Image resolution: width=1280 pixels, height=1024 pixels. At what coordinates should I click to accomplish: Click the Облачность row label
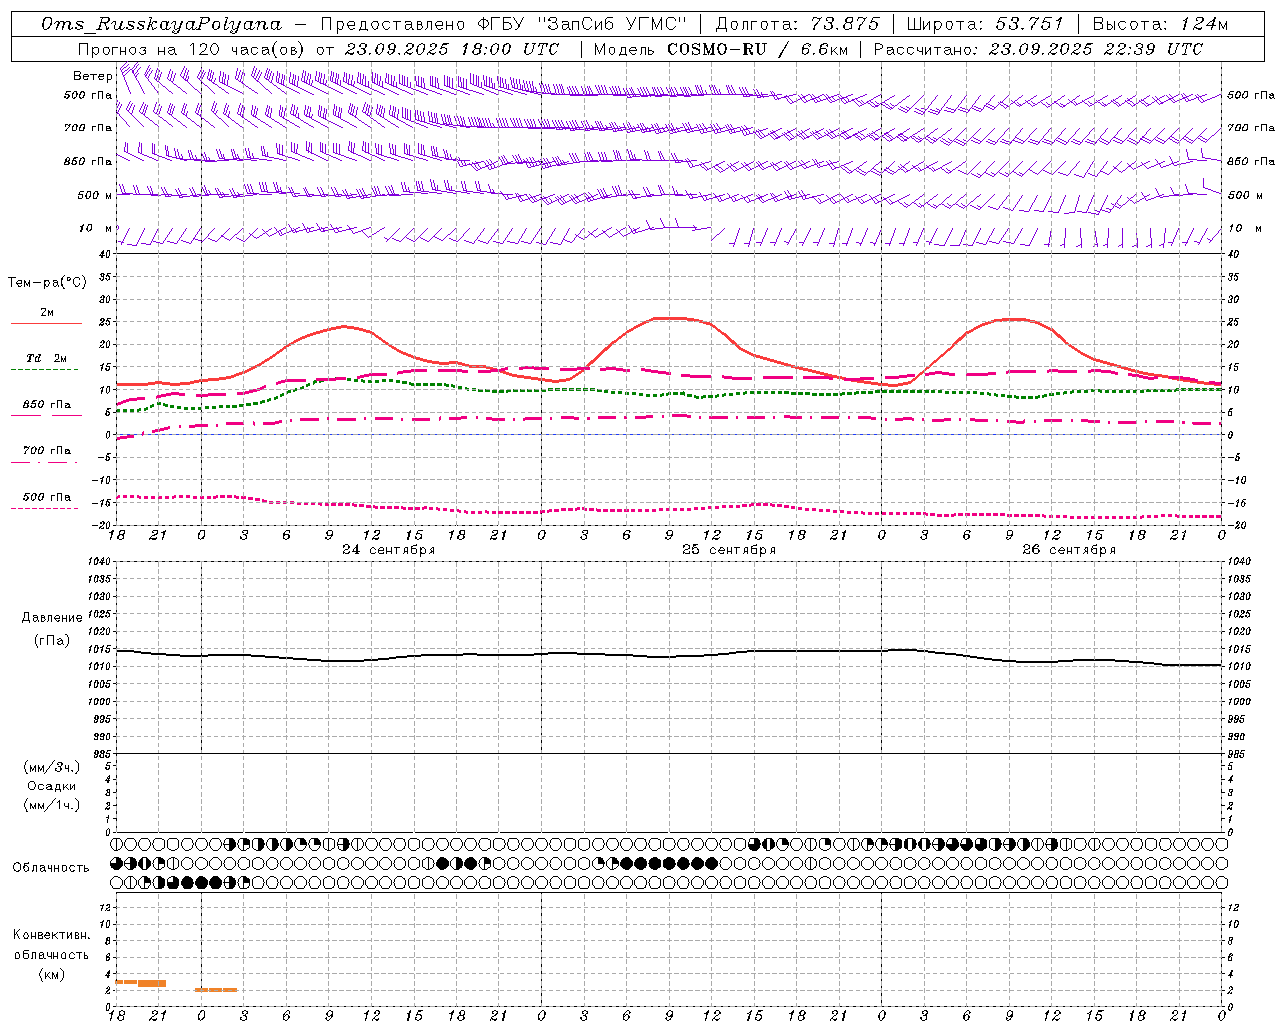tap(51, 868)
